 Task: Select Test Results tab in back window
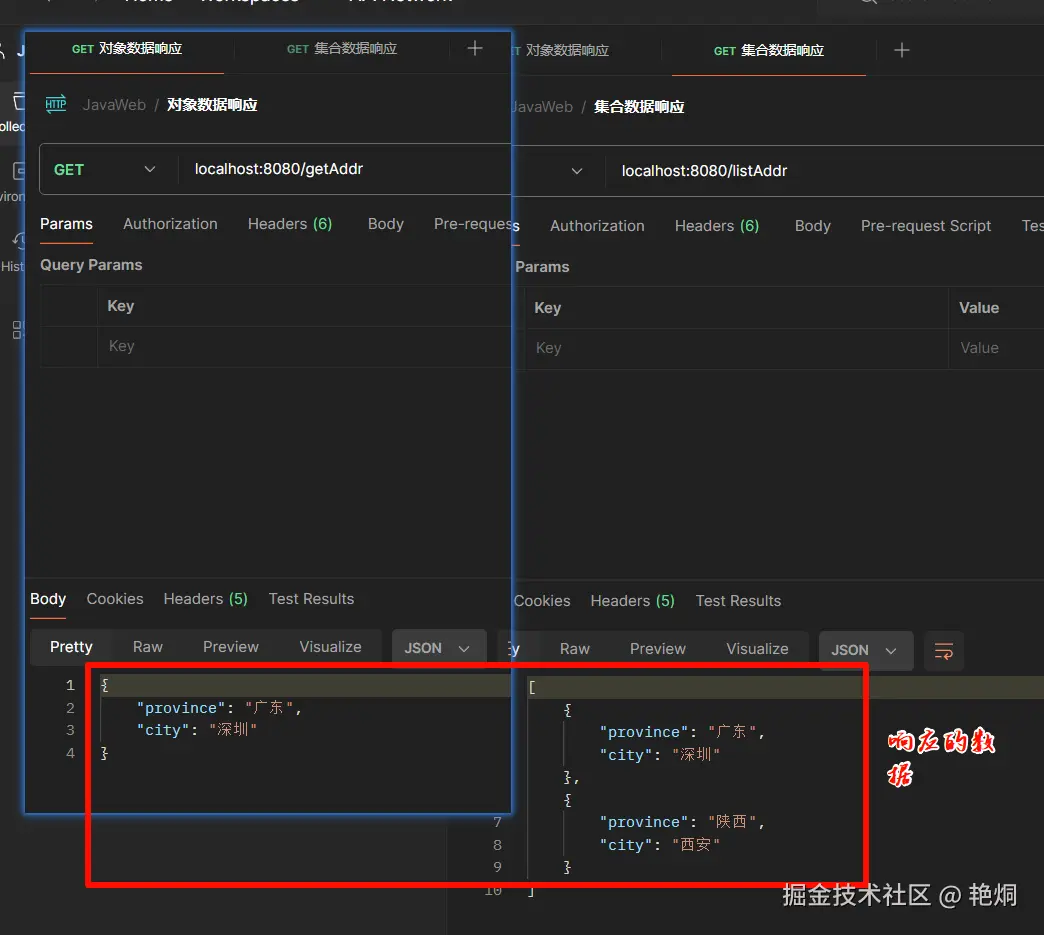738,601
